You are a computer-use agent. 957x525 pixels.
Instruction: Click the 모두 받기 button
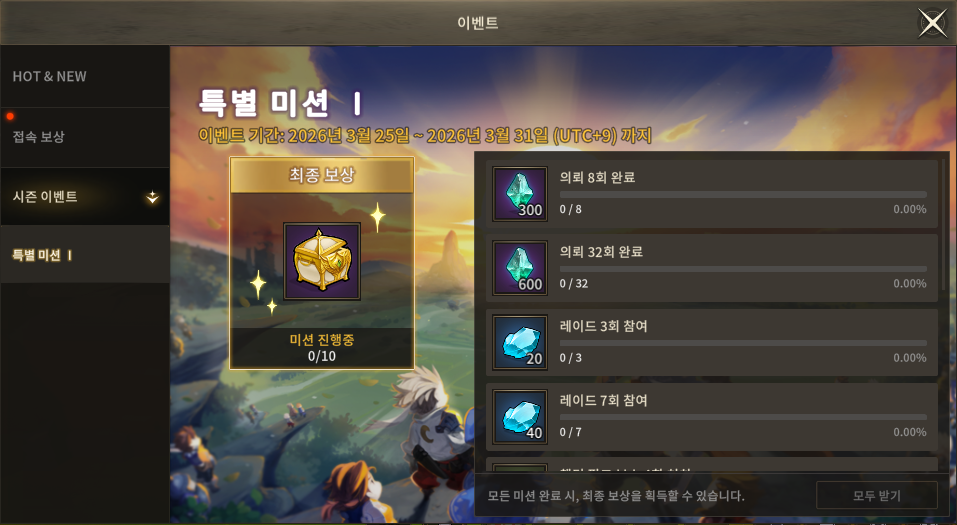(876, 496)
